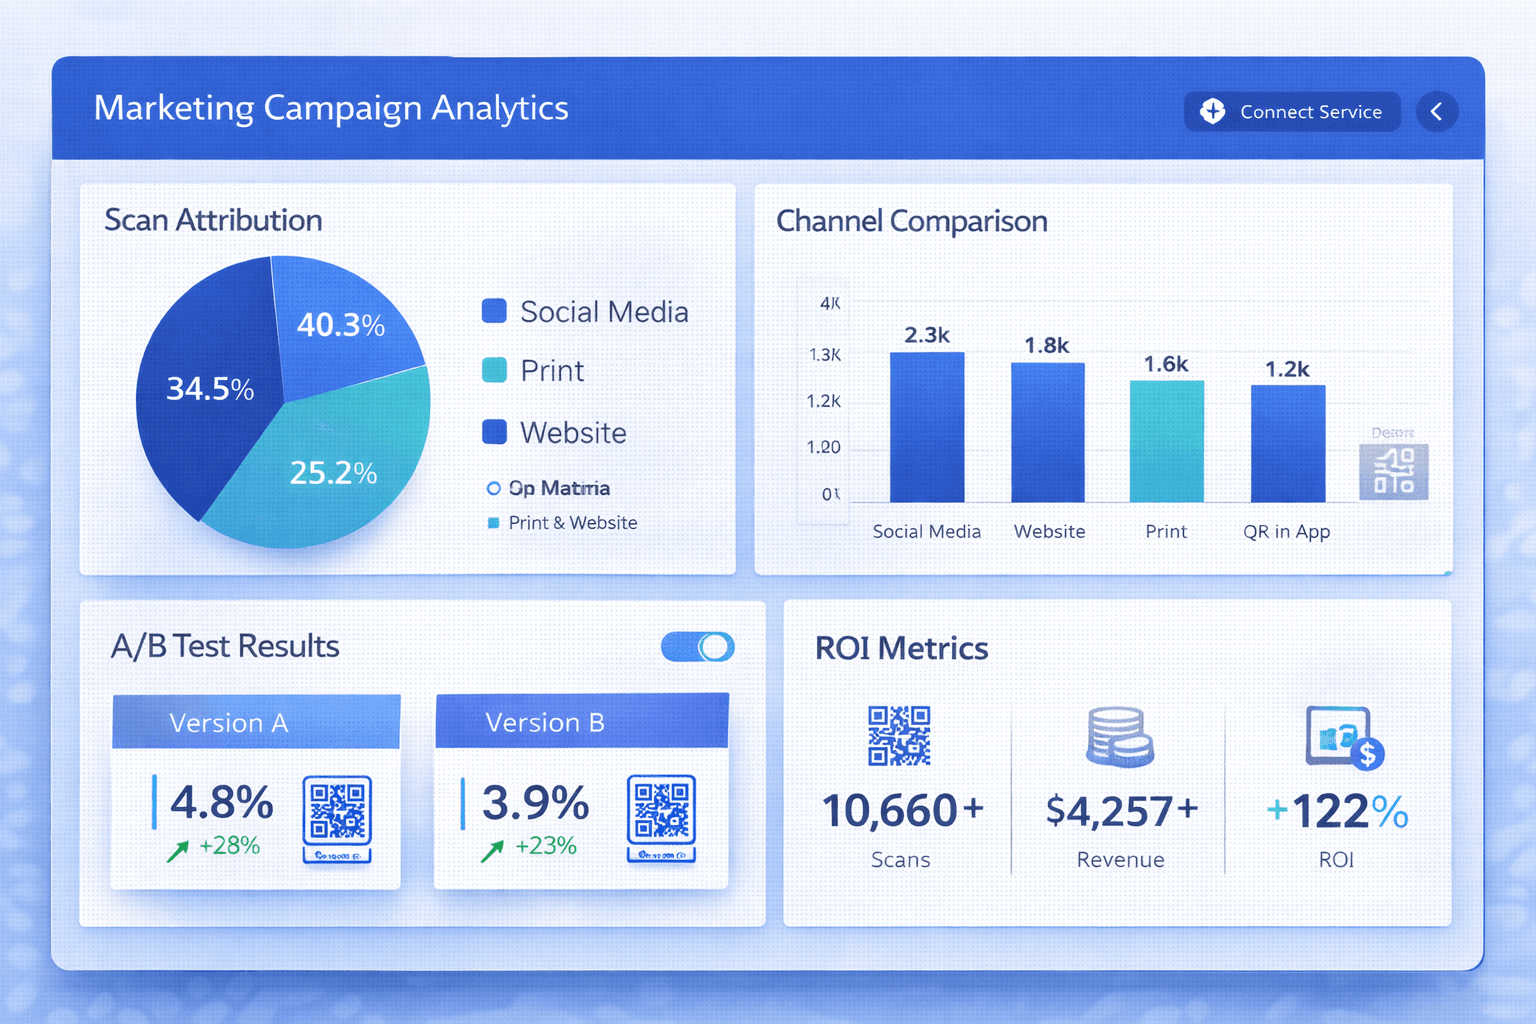Image resolution: width=1536 pixels, height=1024 pixels.
Task: Click the green growth arrow next to +28%
Action: [x=180, y=849]
